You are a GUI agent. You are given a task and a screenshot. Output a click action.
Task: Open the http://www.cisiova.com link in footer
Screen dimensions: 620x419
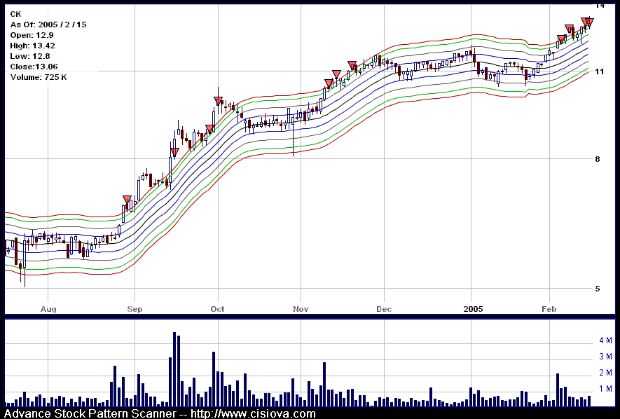[253, 414]
